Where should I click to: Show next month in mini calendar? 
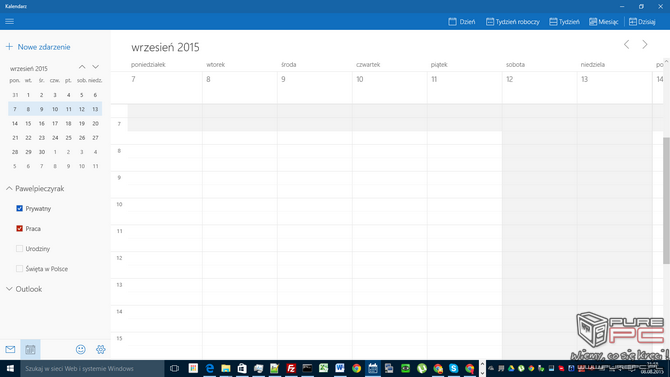click(x=95, y=67)
